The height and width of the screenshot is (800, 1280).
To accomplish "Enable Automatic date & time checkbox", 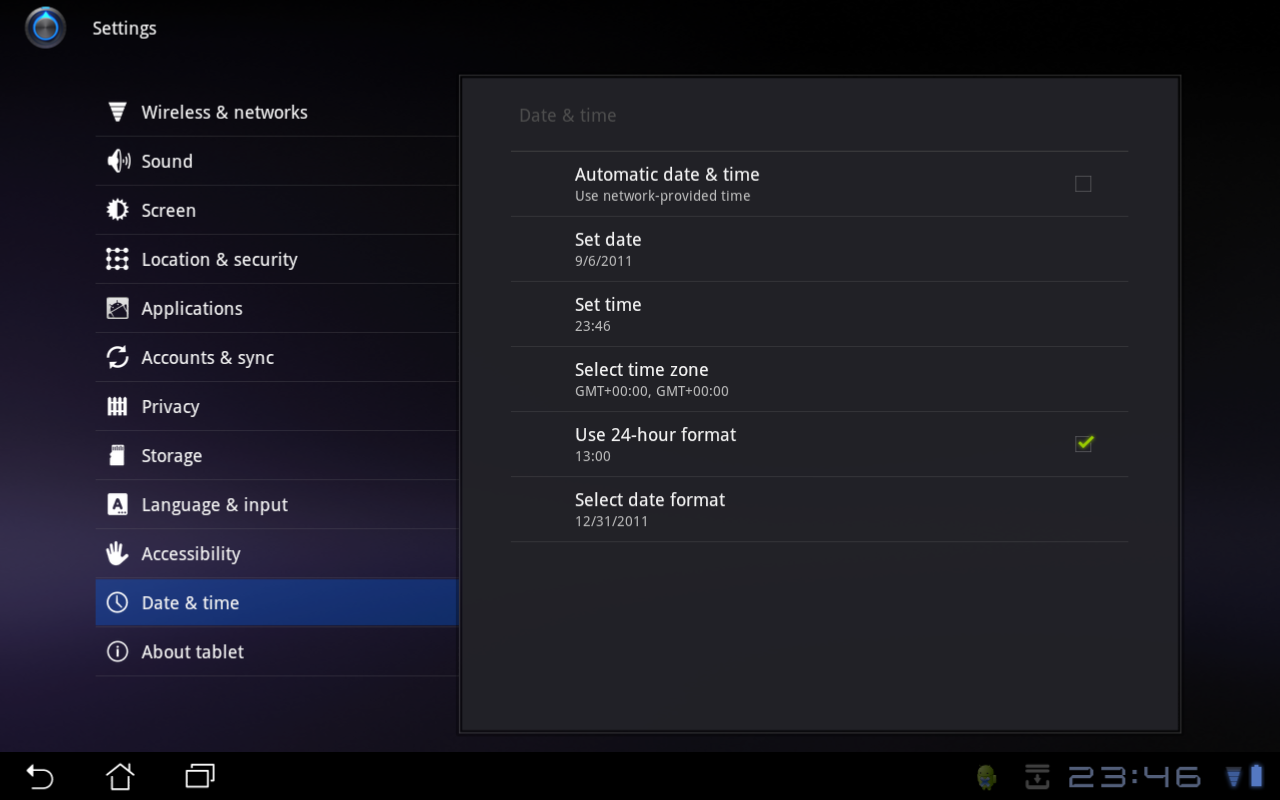I will (1083, 184).
